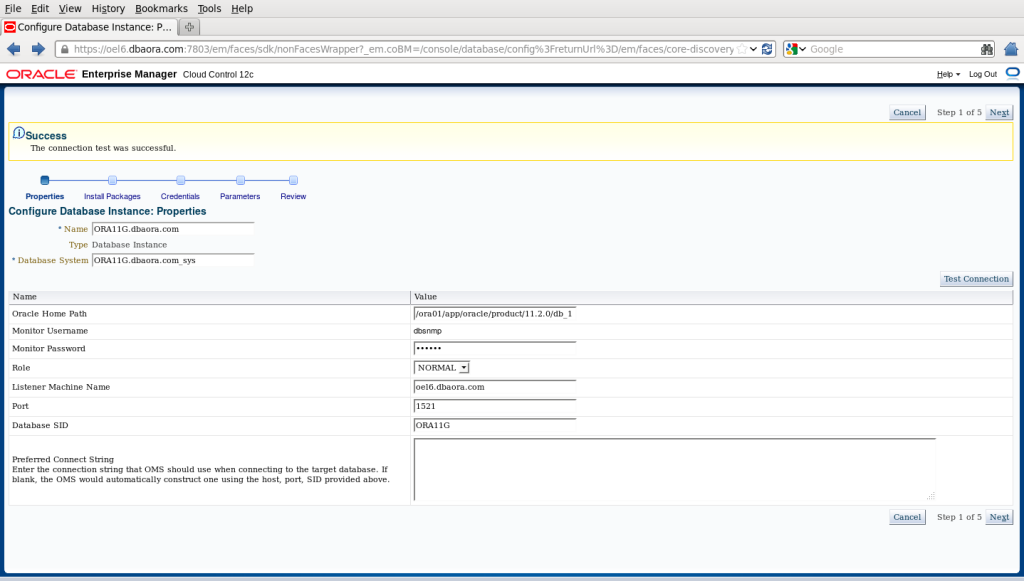
Task: Click the Preferred Connect String text area
Action: [x=675, y=469]
